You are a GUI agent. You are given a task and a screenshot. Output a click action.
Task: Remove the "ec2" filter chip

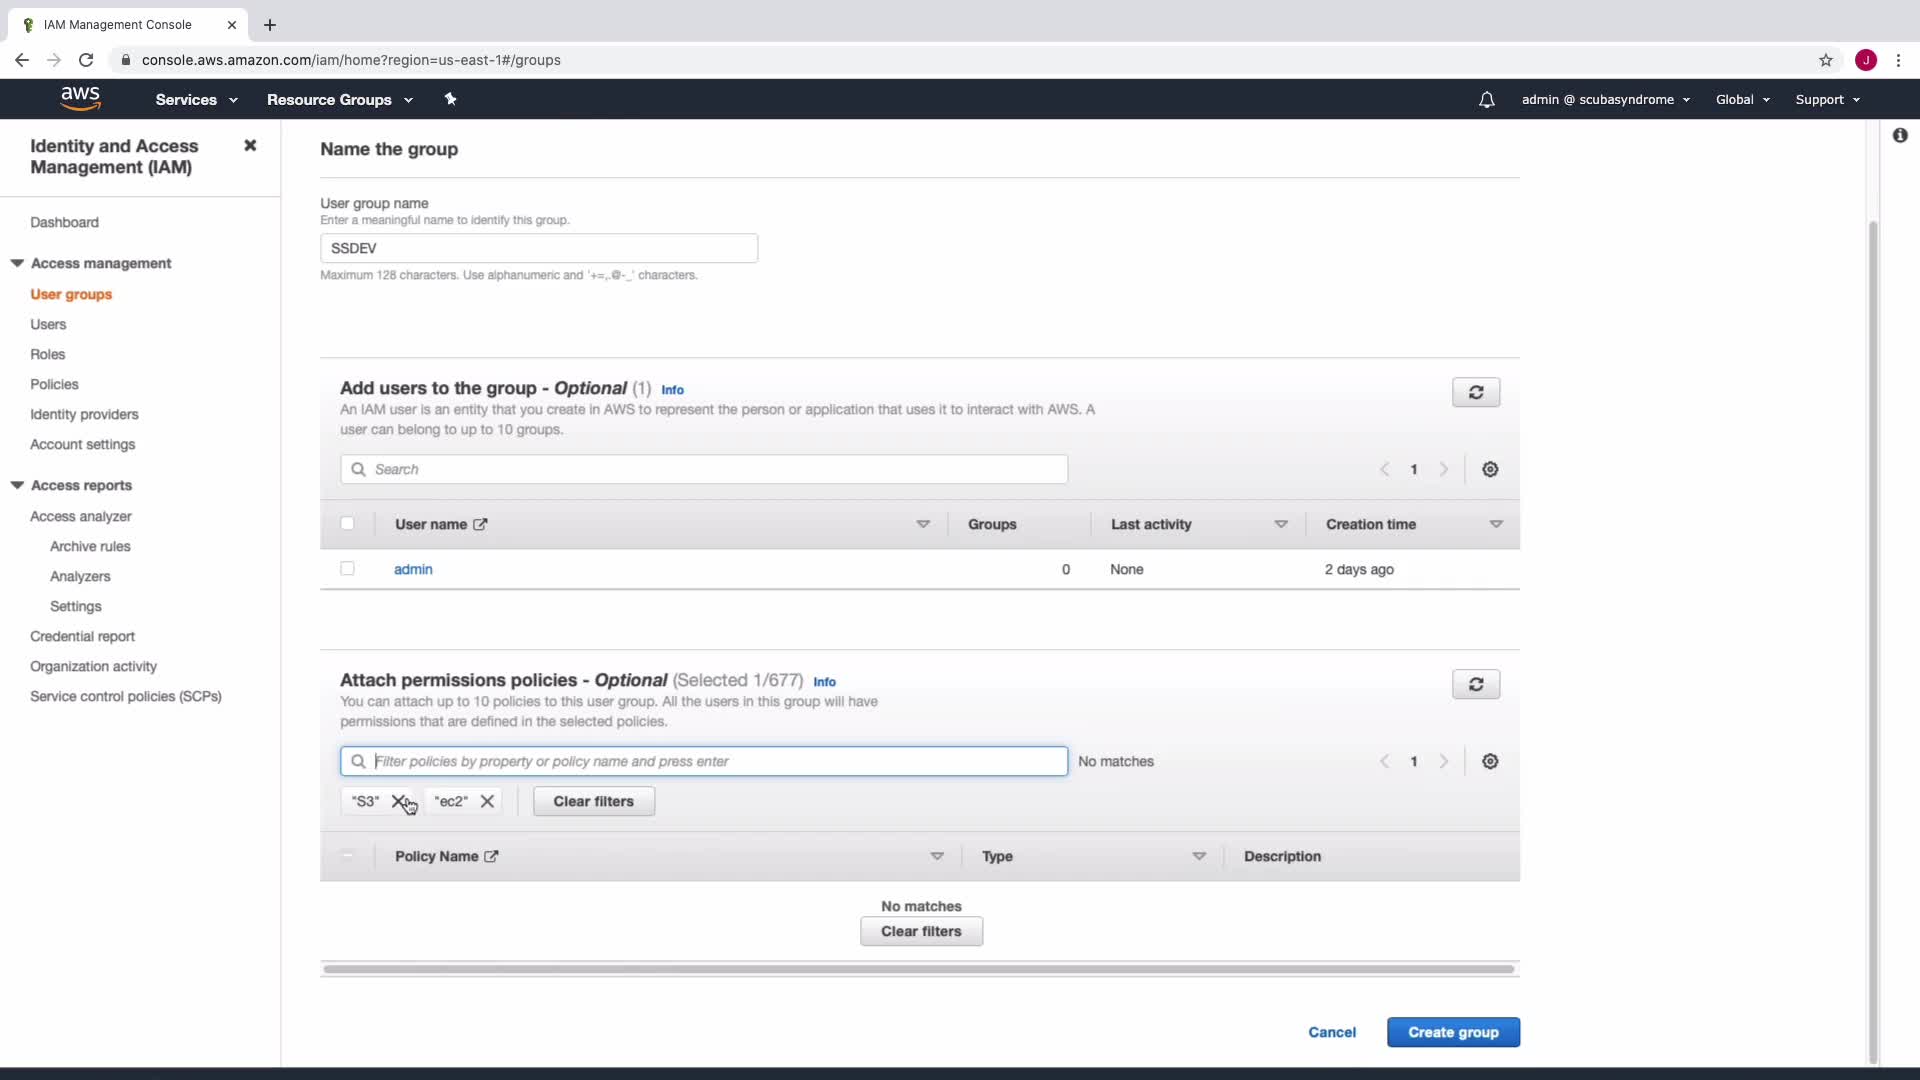[x=487, y=801]
